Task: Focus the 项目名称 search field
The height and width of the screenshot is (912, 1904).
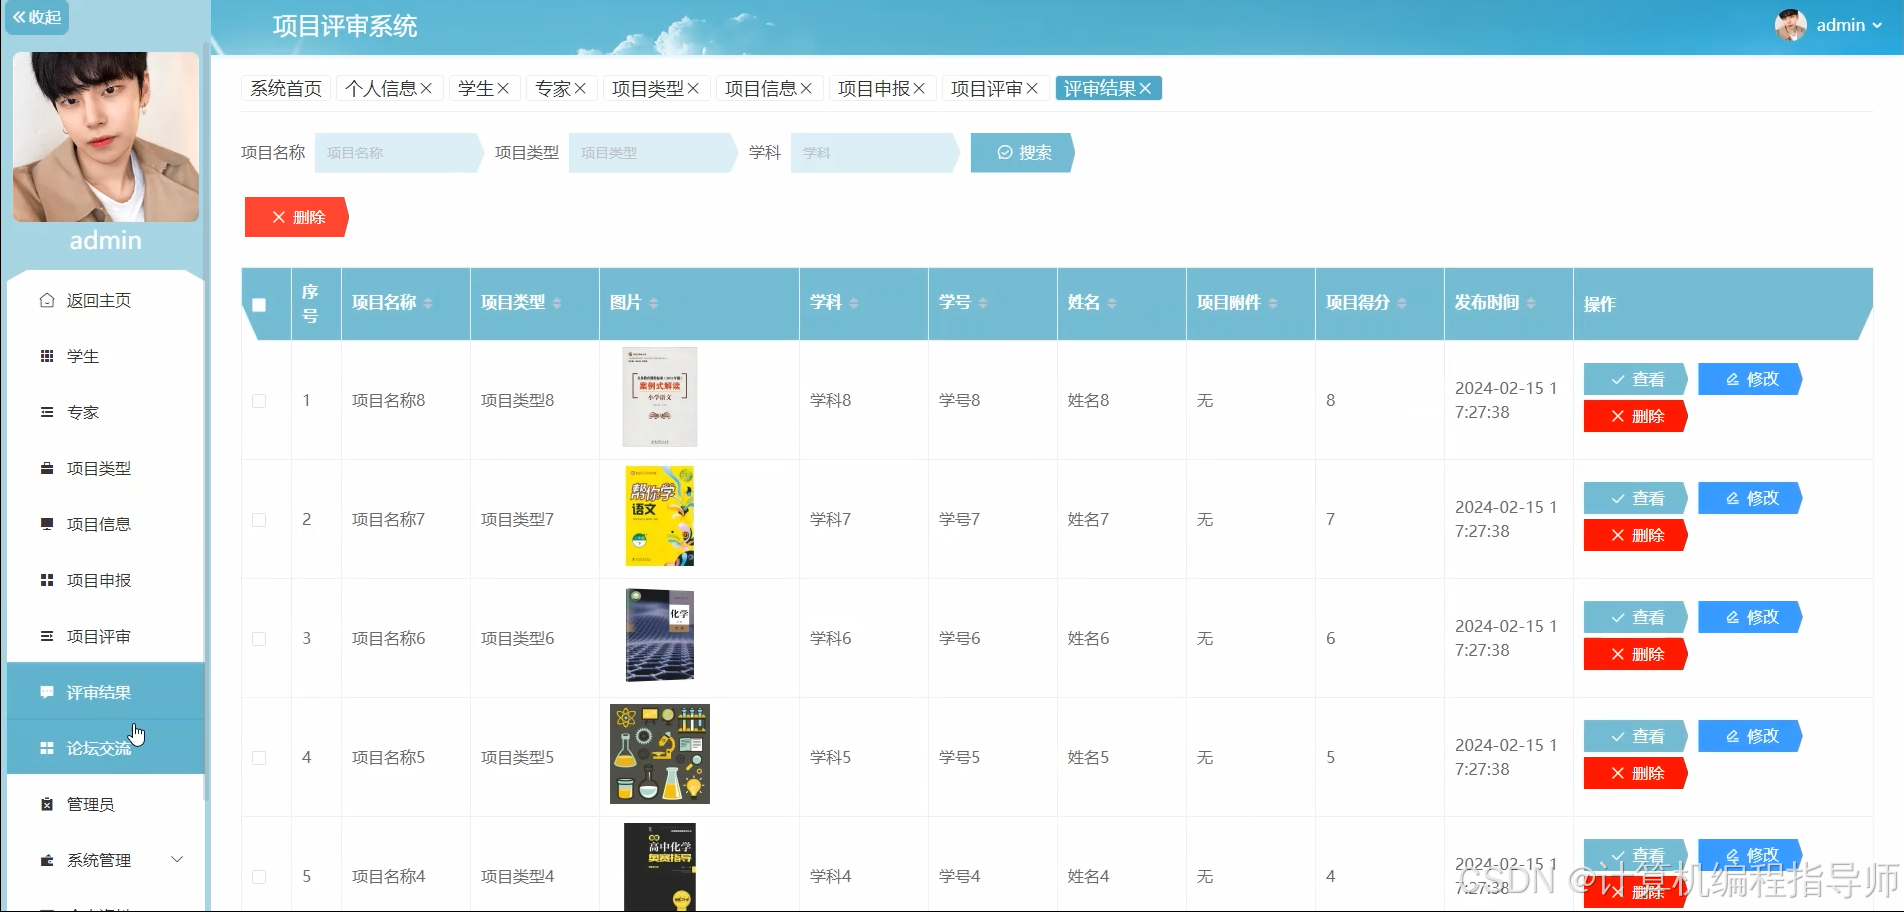Action: coord(398,153)
